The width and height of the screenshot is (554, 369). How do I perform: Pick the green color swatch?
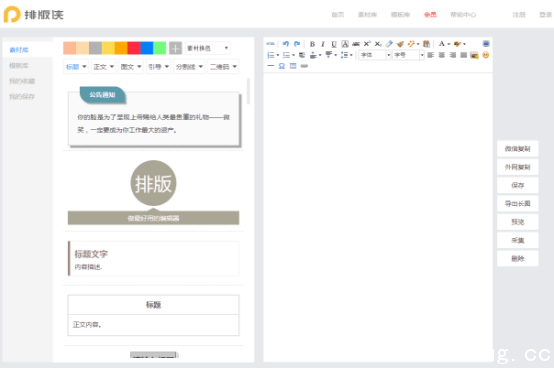click(159, 48)
